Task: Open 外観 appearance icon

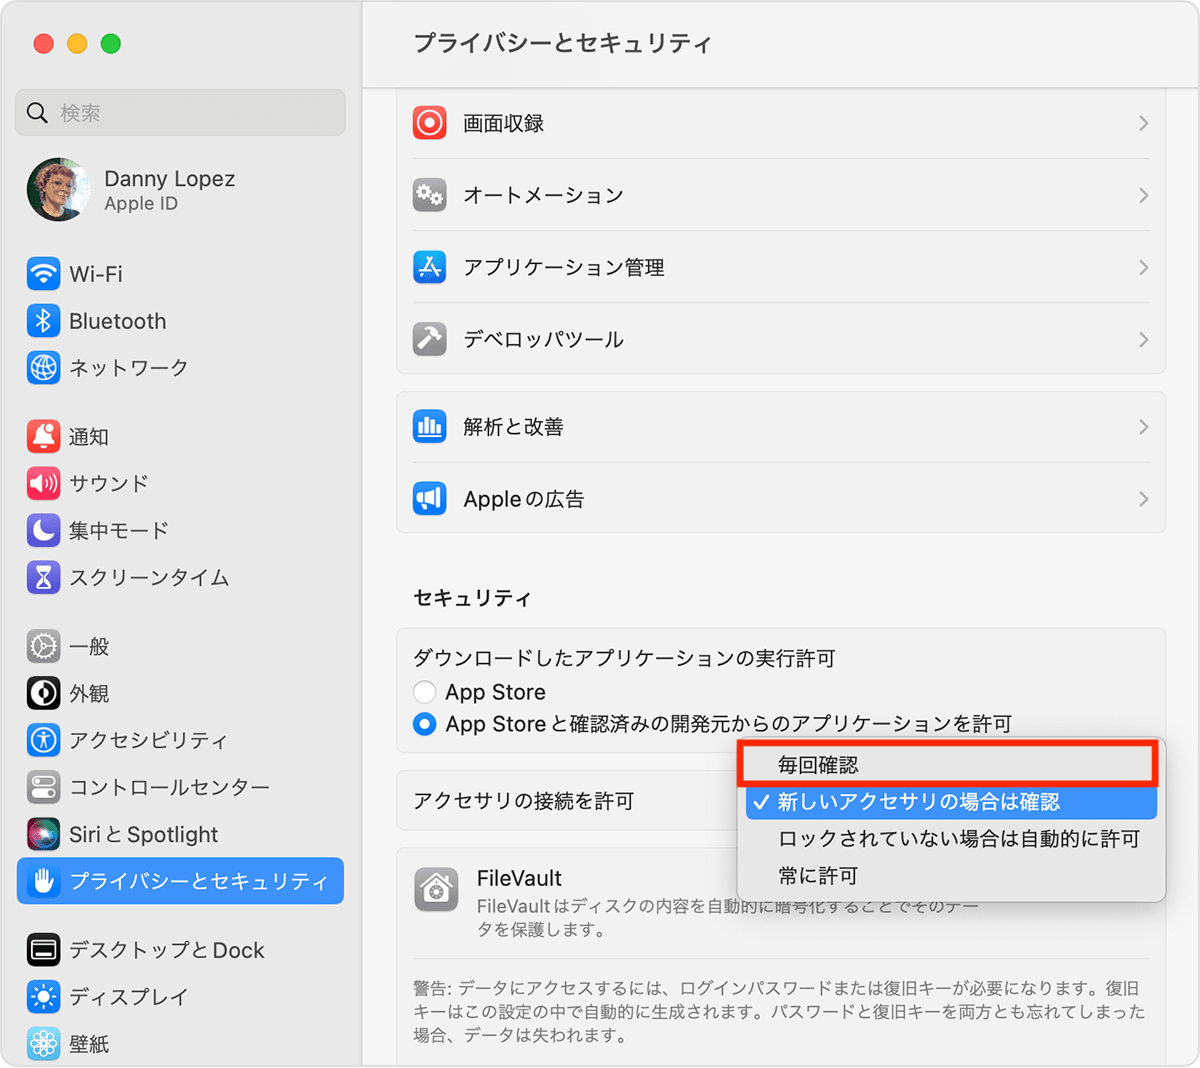Action: (43, 693)
